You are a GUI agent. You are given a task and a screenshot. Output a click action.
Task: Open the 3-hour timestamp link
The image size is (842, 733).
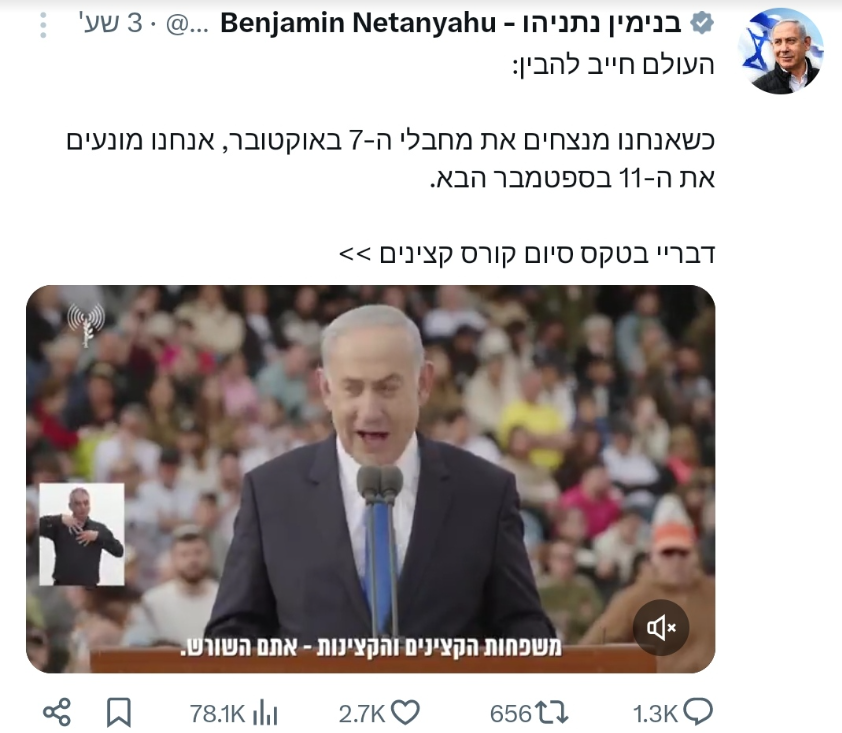(113, 23)
